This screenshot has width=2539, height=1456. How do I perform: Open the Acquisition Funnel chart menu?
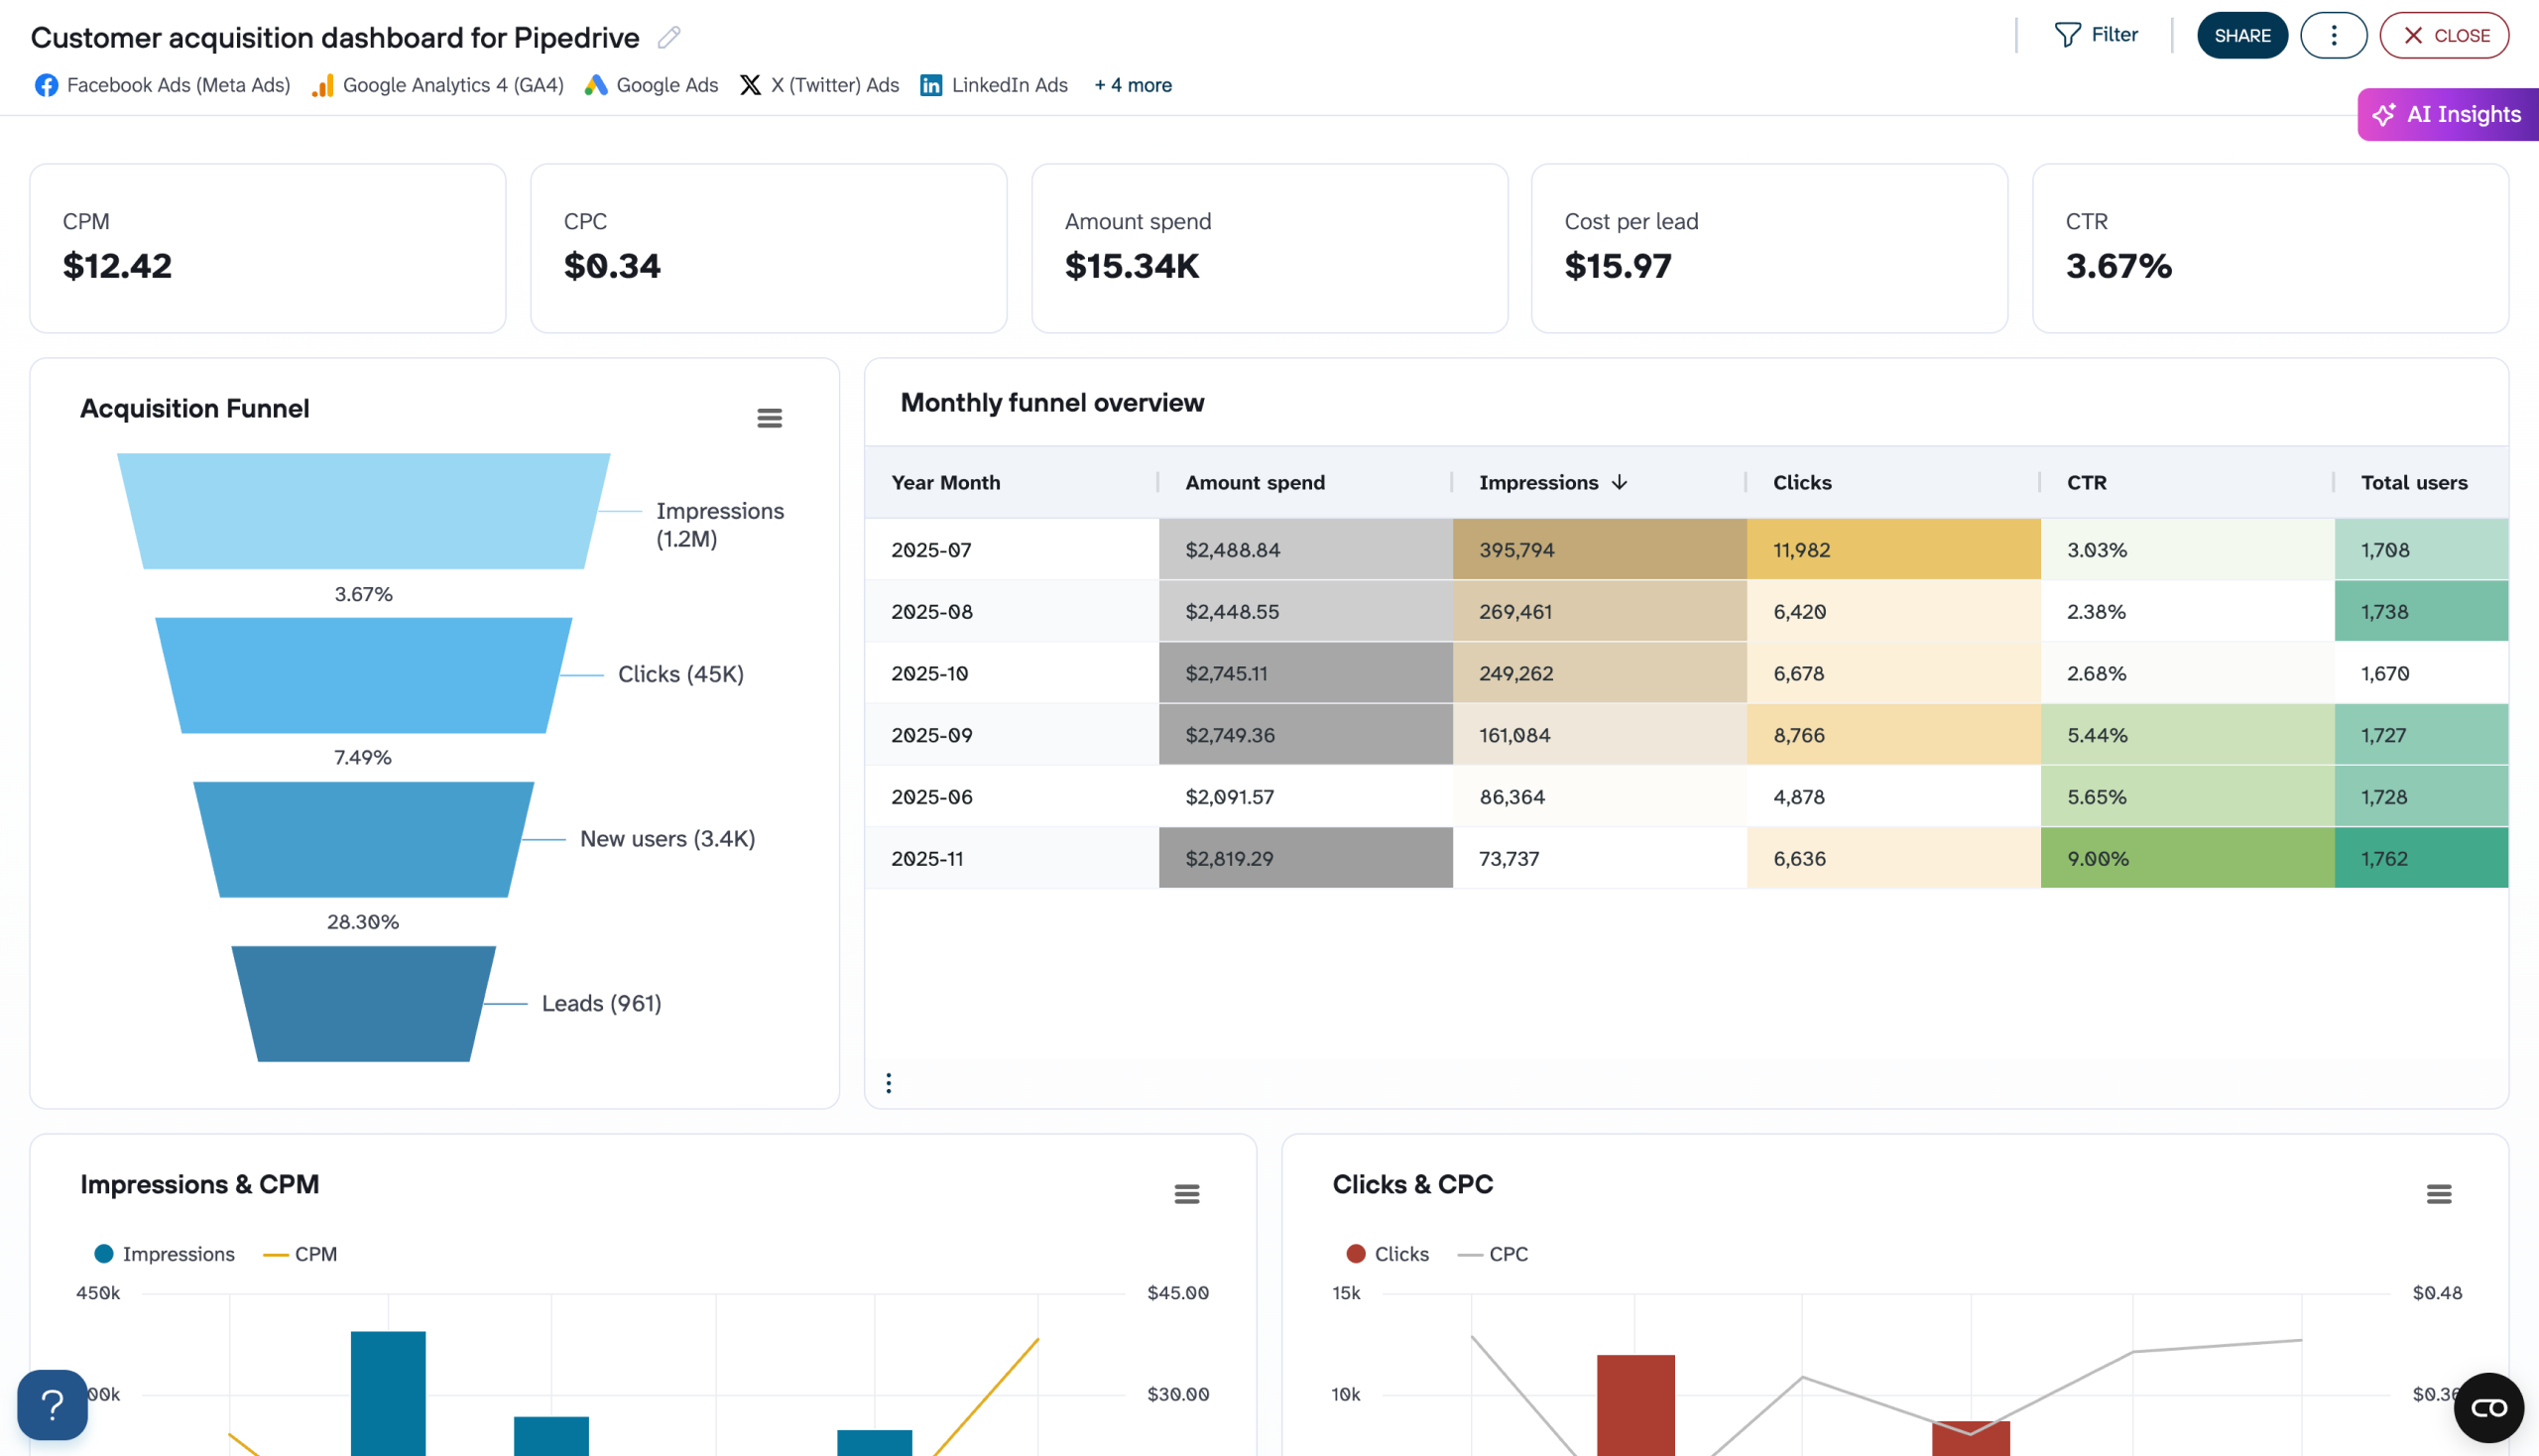[x=769, y=417]
